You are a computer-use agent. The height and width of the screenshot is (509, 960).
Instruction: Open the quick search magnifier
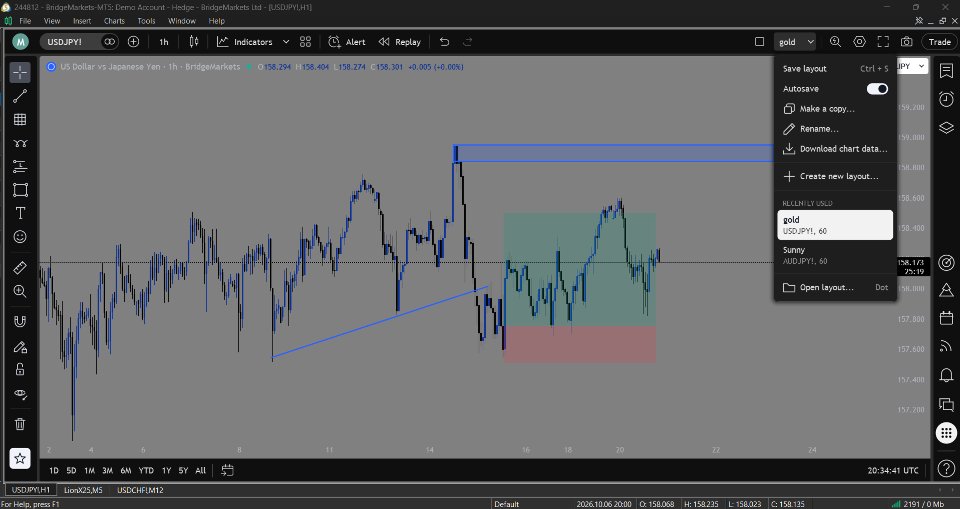click(x=835, y=42)
